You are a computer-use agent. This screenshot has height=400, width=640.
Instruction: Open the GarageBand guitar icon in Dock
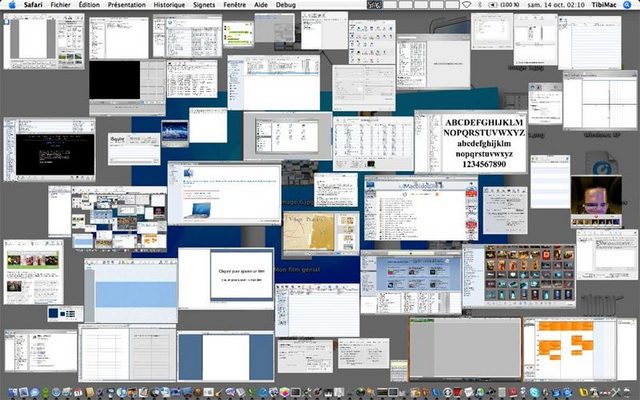point(219,393)
